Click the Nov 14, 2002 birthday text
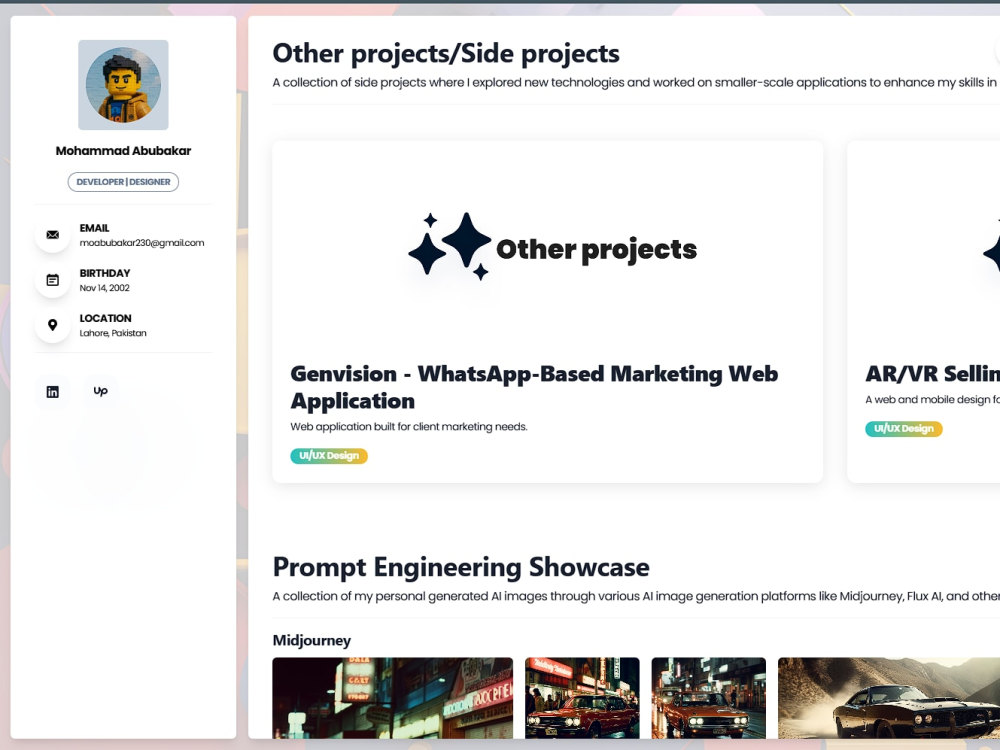Image resolution: width=1000 pixels, height=750 pixels. tap(105, 288)
